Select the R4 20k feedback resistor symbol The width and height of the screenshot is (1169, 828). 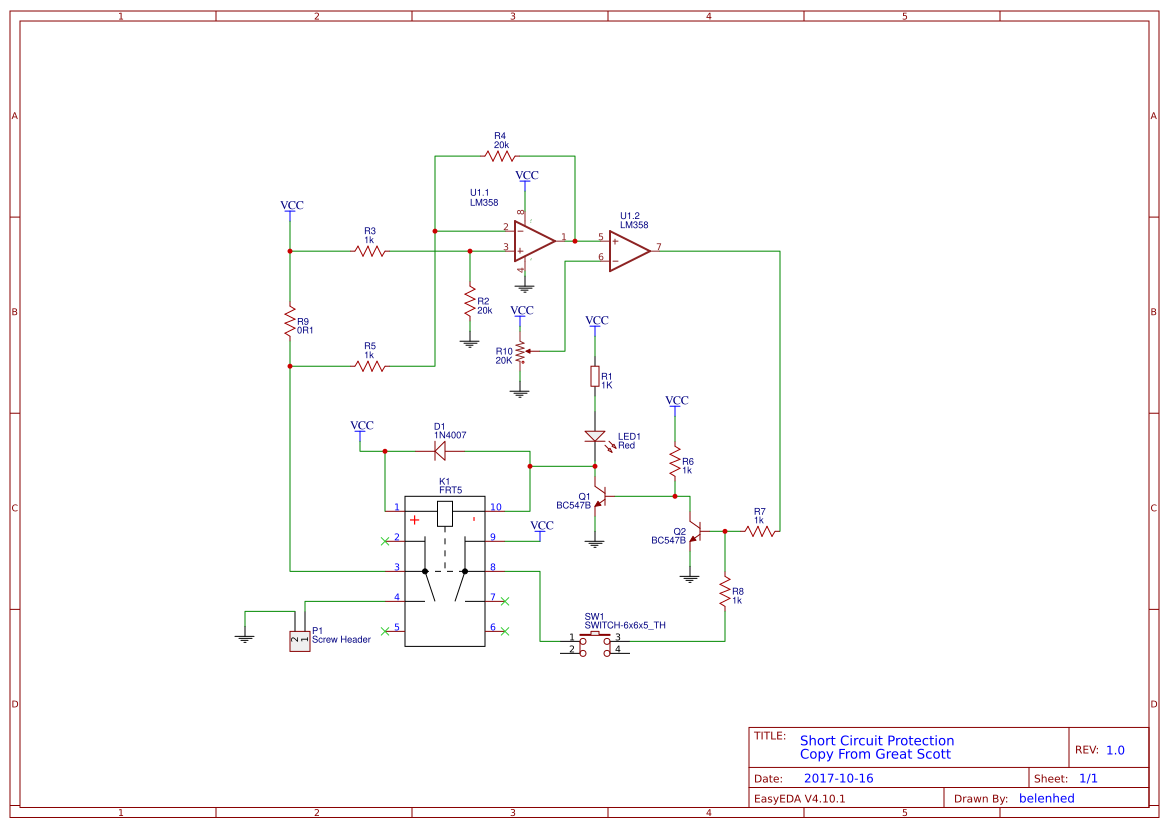coord(502,156)
